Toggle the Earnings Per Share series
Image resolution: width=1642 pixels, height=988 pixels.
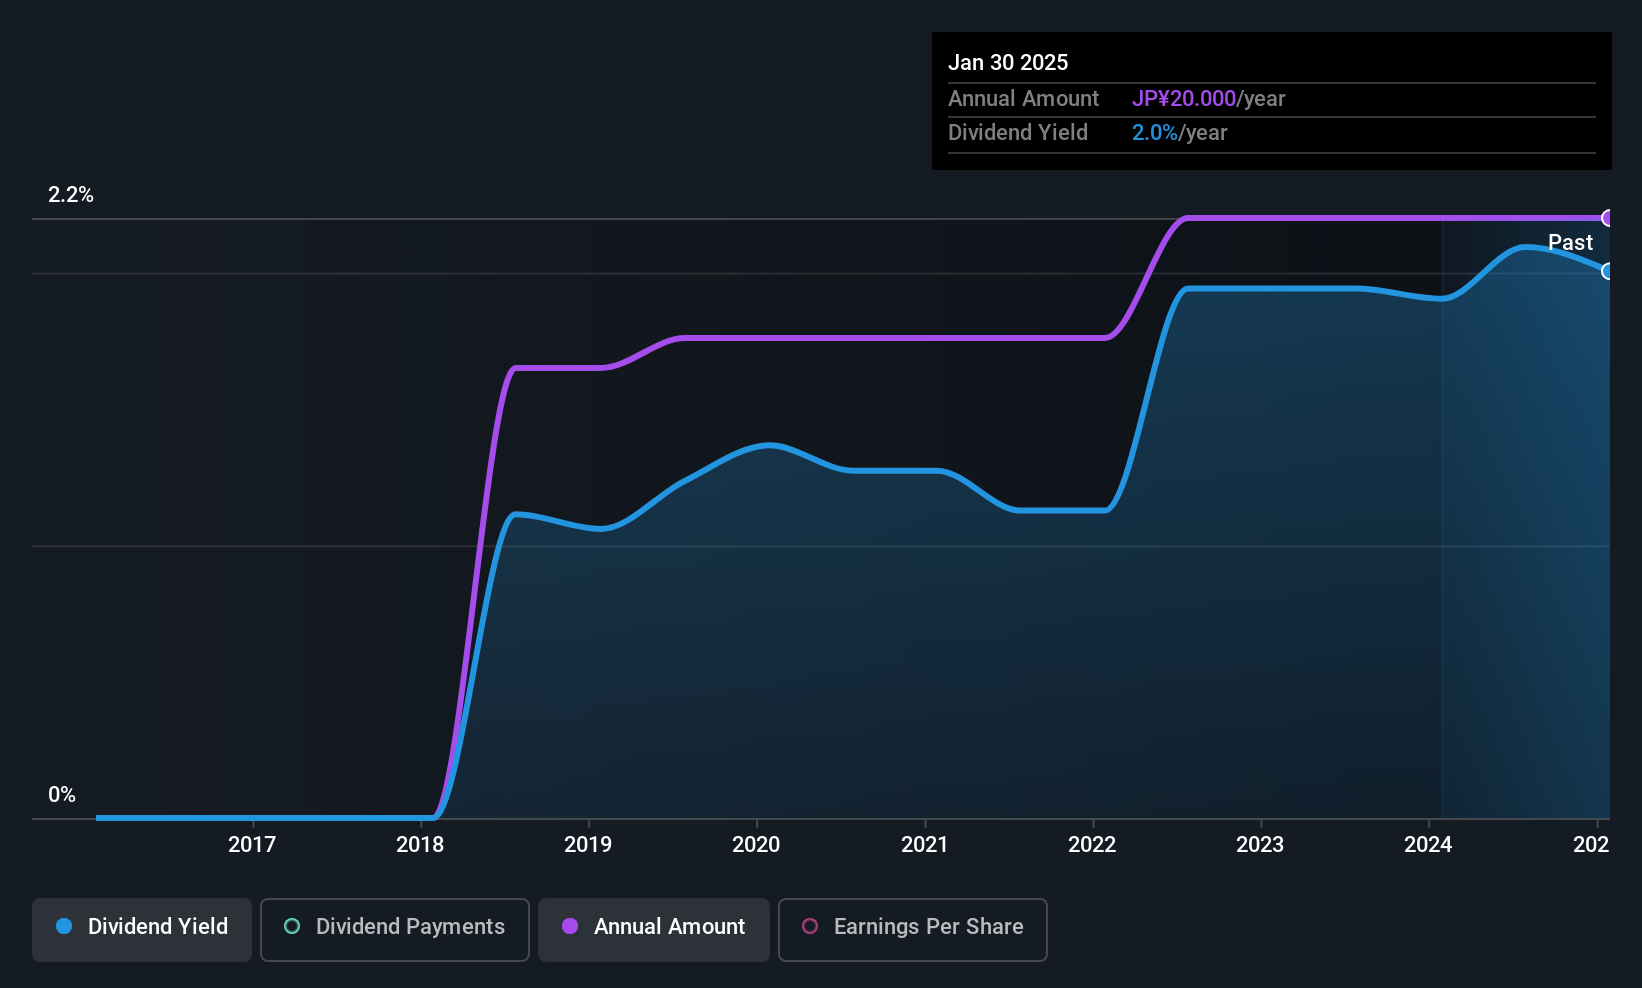coord(913,930)
